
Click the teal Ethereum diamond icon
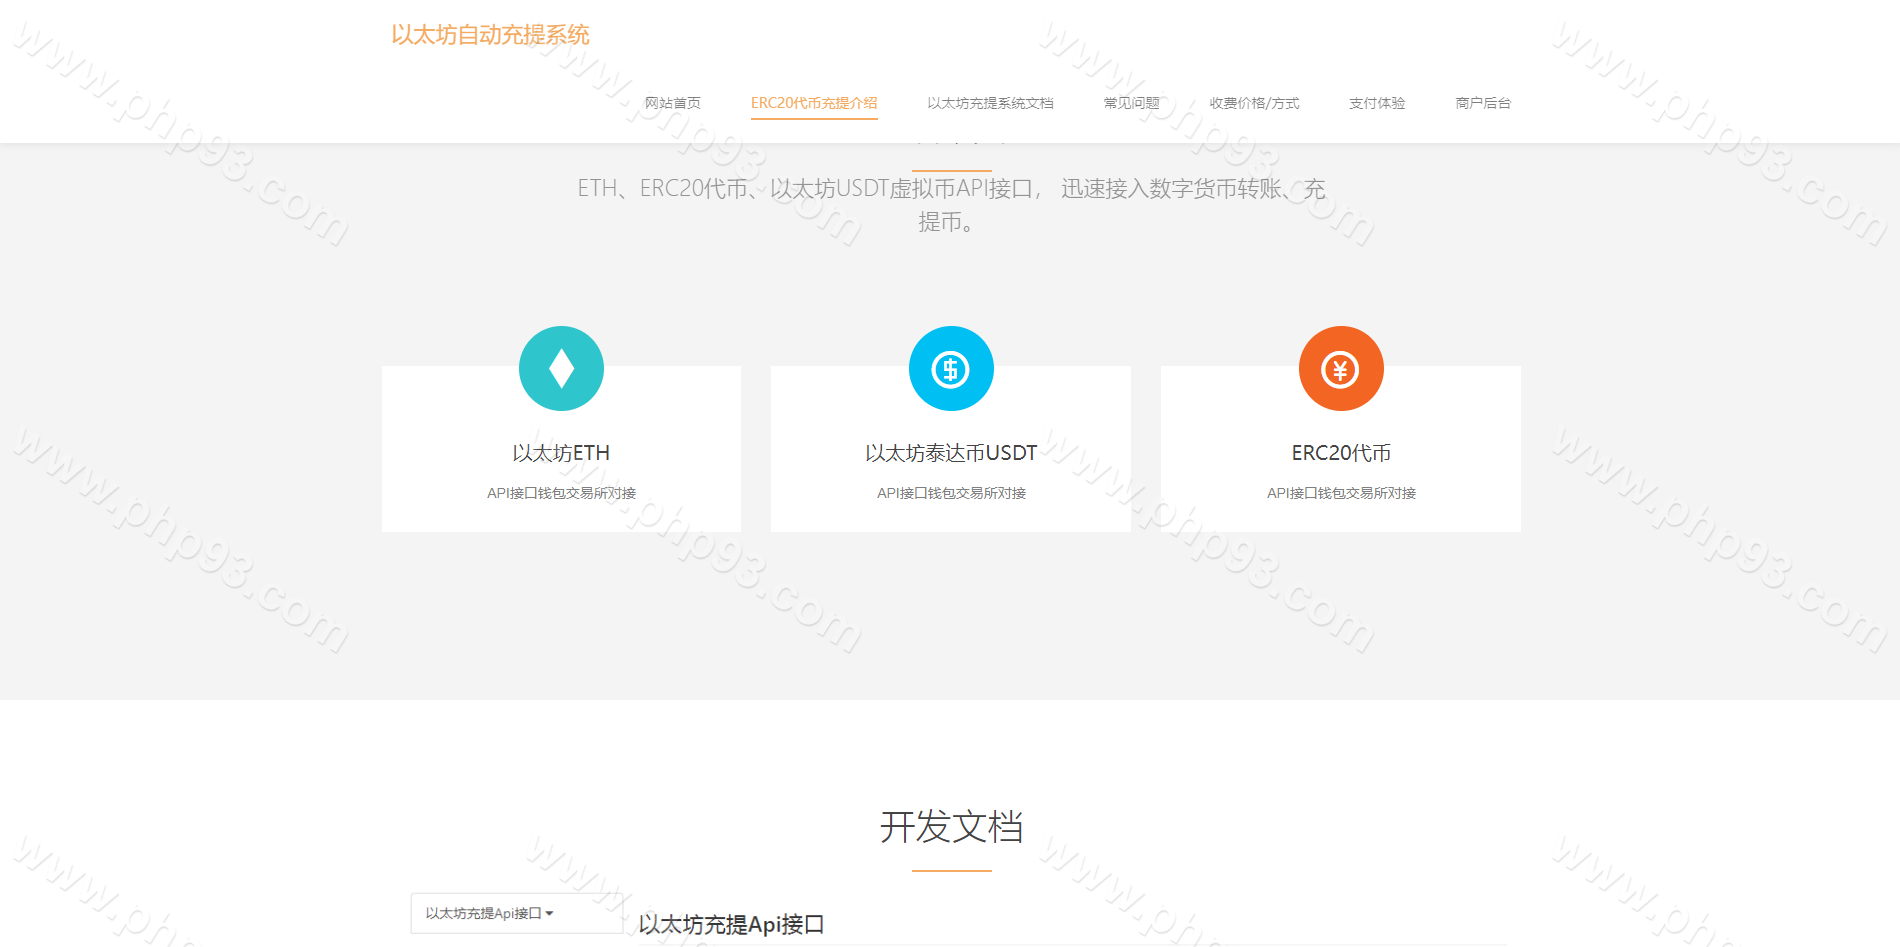(561, 369)
